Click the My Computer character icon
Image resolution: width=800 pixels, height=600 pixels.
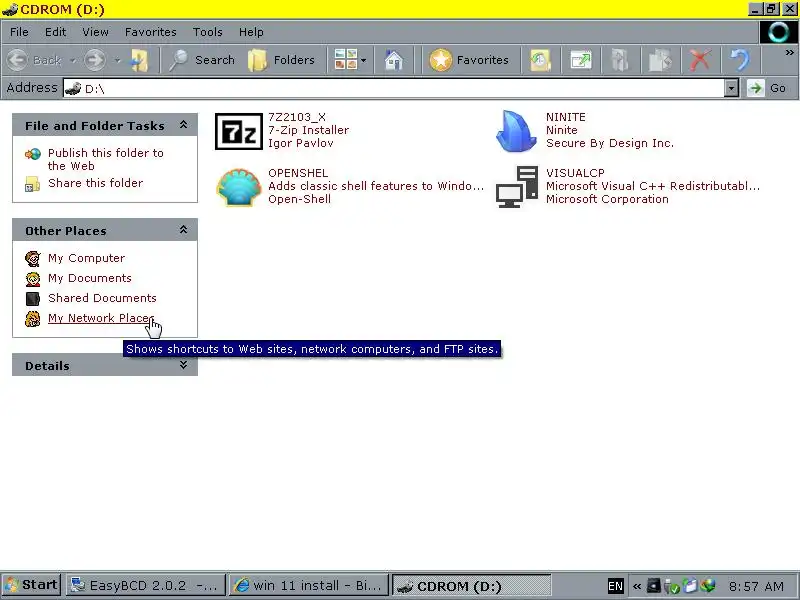point(33,259)
